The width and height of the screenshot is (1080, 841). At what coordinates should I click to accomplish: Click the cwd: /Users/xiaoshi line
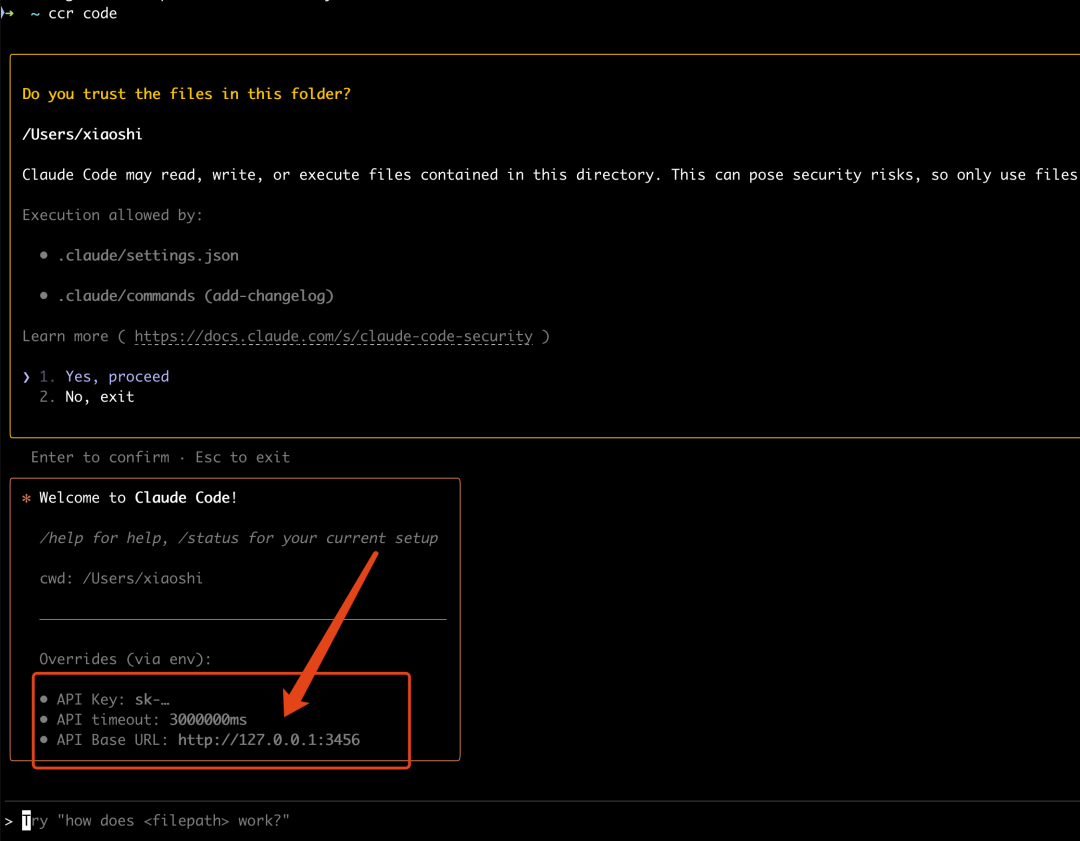click(x=121, y=579)
